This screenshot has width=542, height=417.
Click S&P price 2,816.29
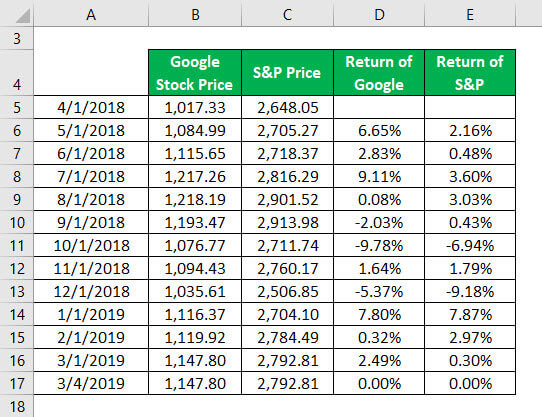(287, 176)
